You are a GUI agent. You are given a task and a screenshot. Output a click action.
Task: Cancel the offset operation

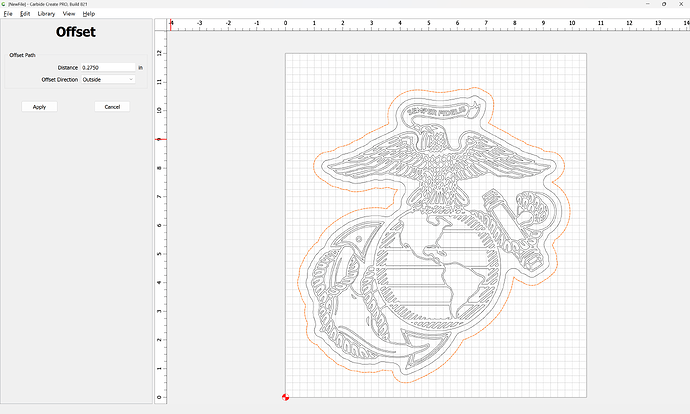point(112,107)
